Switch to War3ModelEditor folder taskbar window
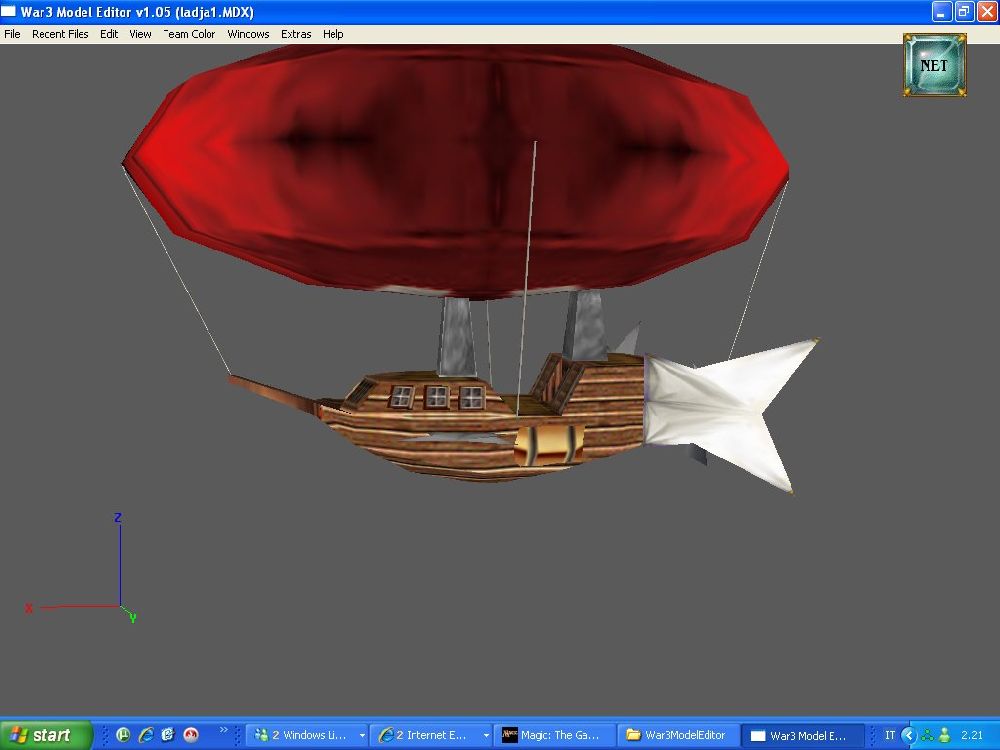This screenshot has width=1000, height=750. pyautogui.click(x=678, y=735)
